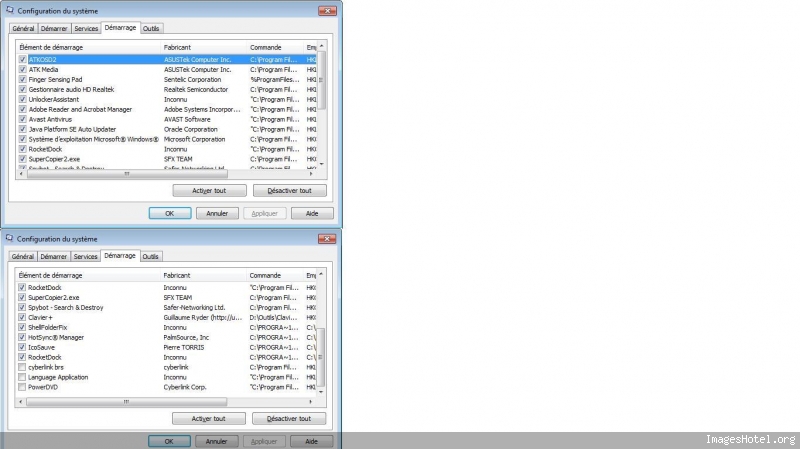Click horizontal scrollbar left arrow in lower window

[20, 402]
